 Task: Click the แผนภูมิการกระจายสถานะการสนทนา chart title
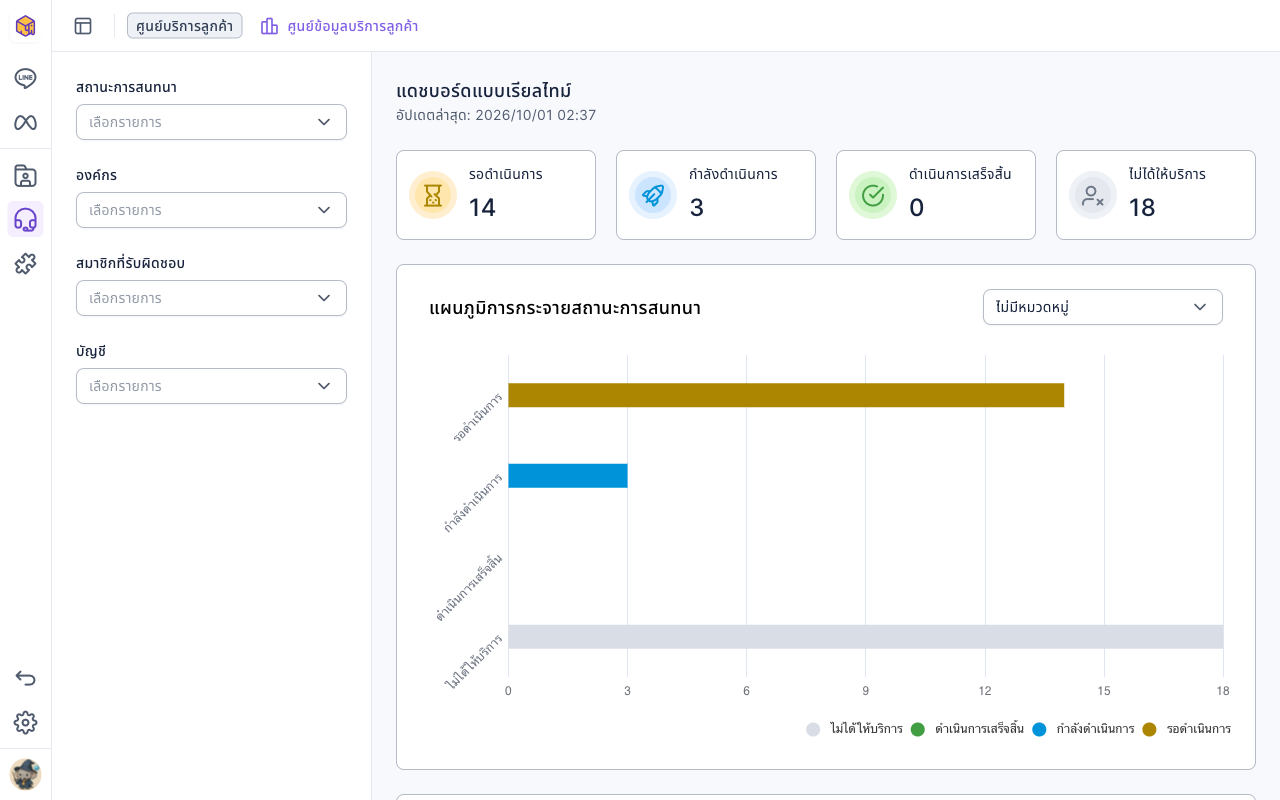coord(565,308)
